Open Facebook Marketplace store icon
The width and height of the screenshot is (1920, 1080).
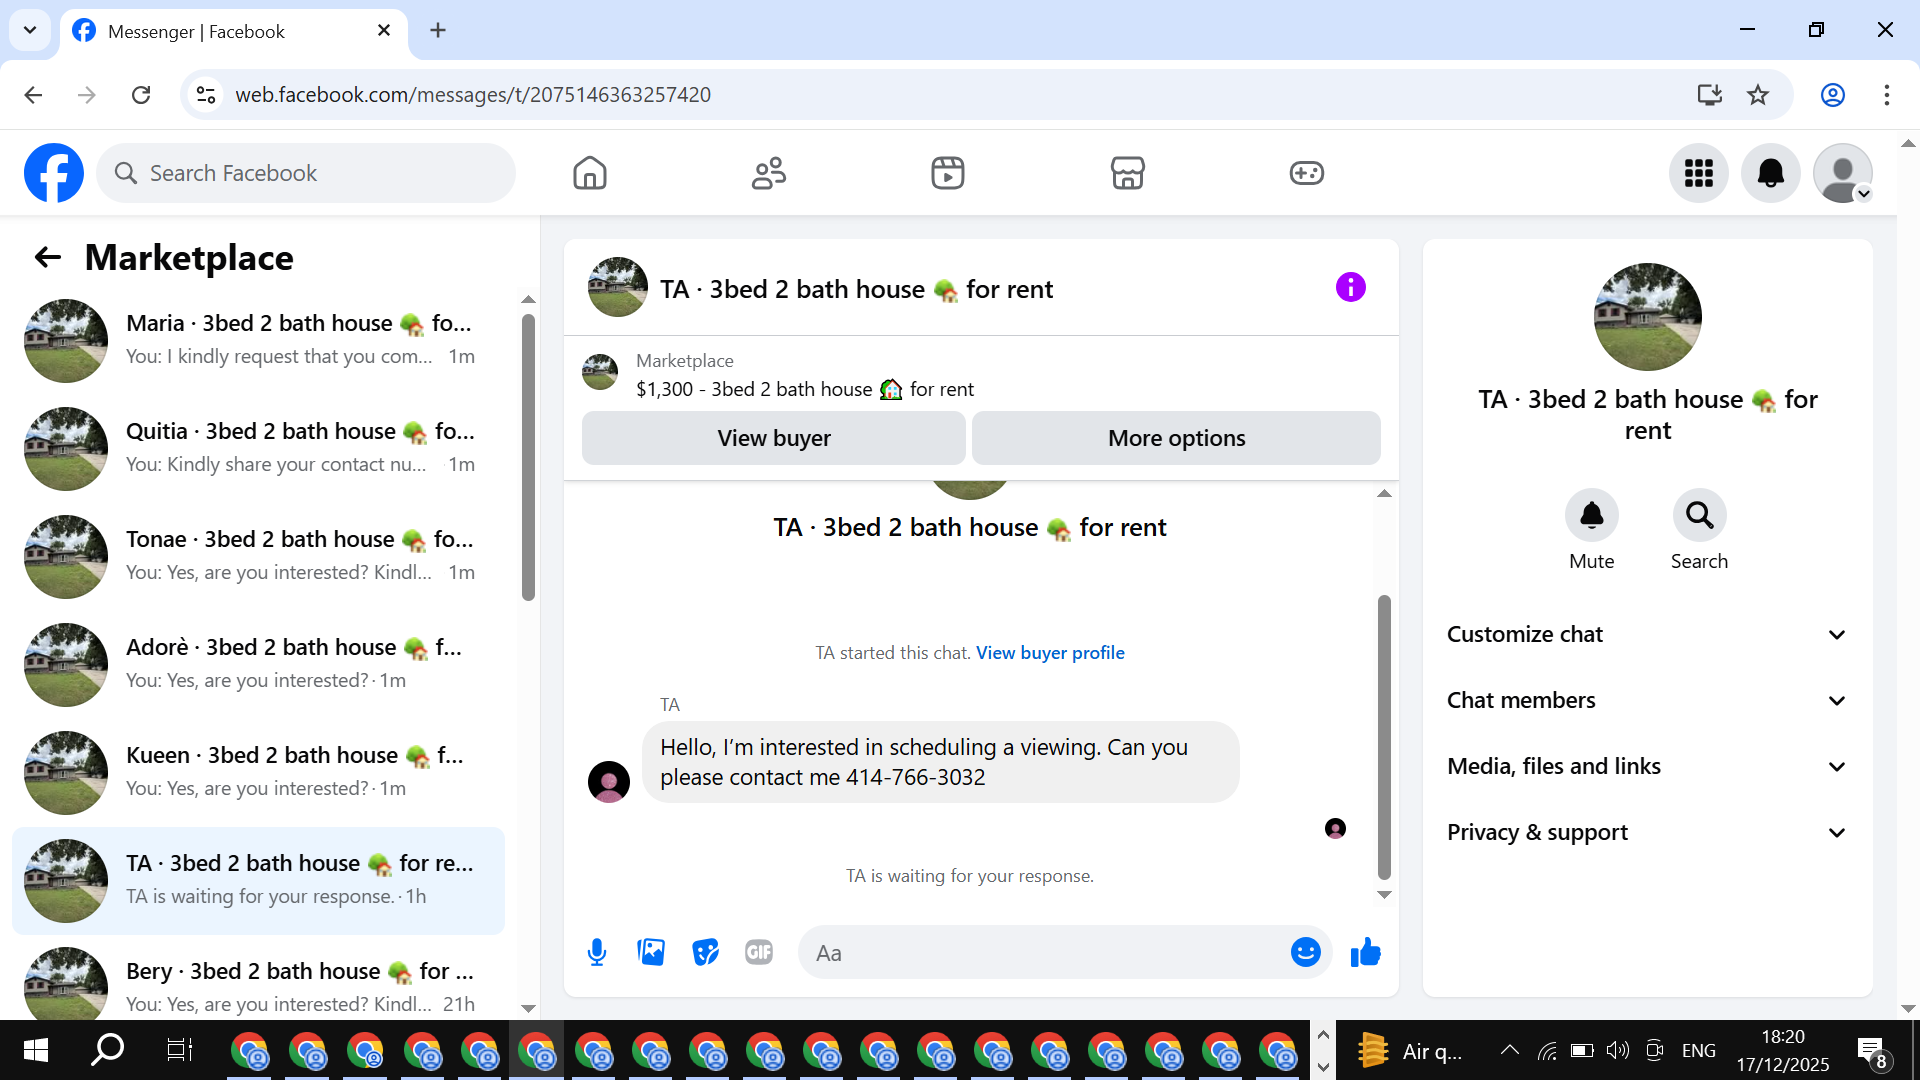1127,173
